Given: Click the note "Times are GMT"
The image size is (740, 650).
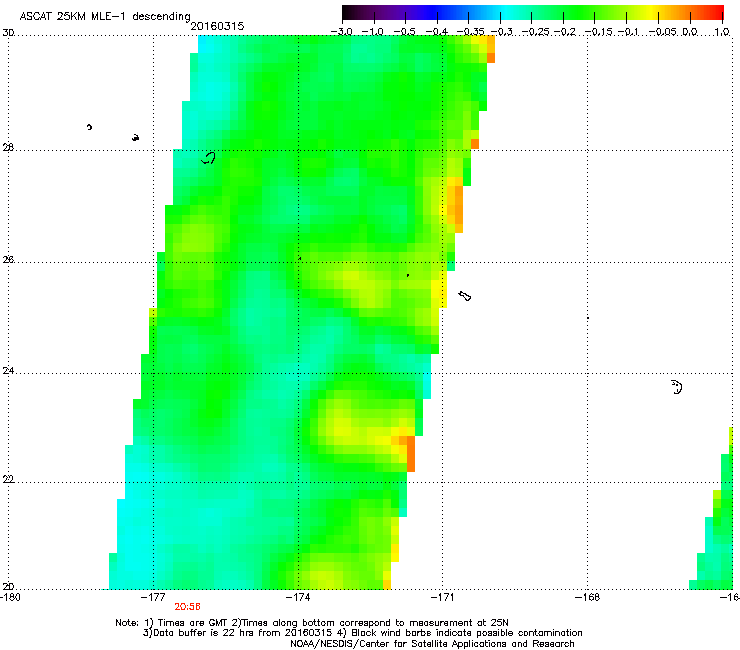Looking at the screenshot, I should click(191, 623).
